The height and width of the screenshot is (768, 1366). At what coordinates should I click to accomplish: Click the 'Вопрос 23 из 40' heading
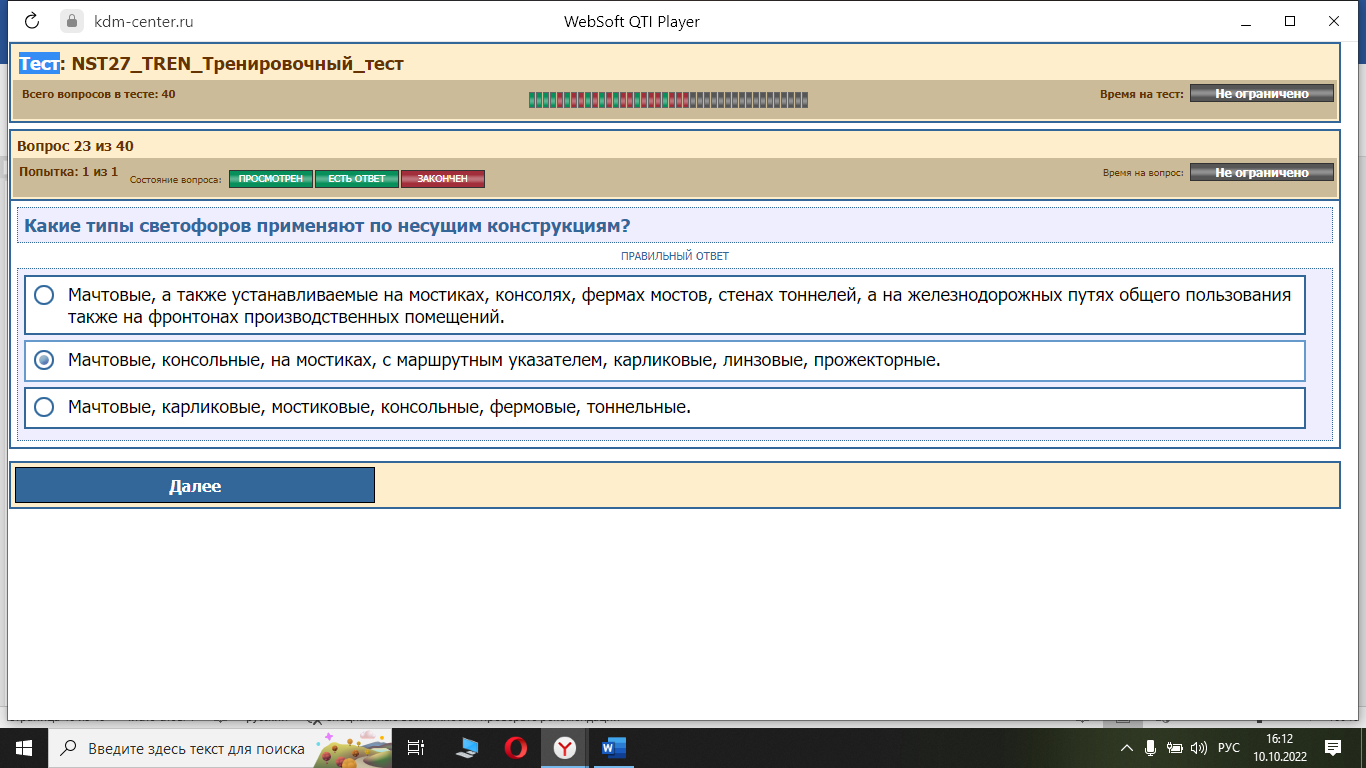pos(75,146)
